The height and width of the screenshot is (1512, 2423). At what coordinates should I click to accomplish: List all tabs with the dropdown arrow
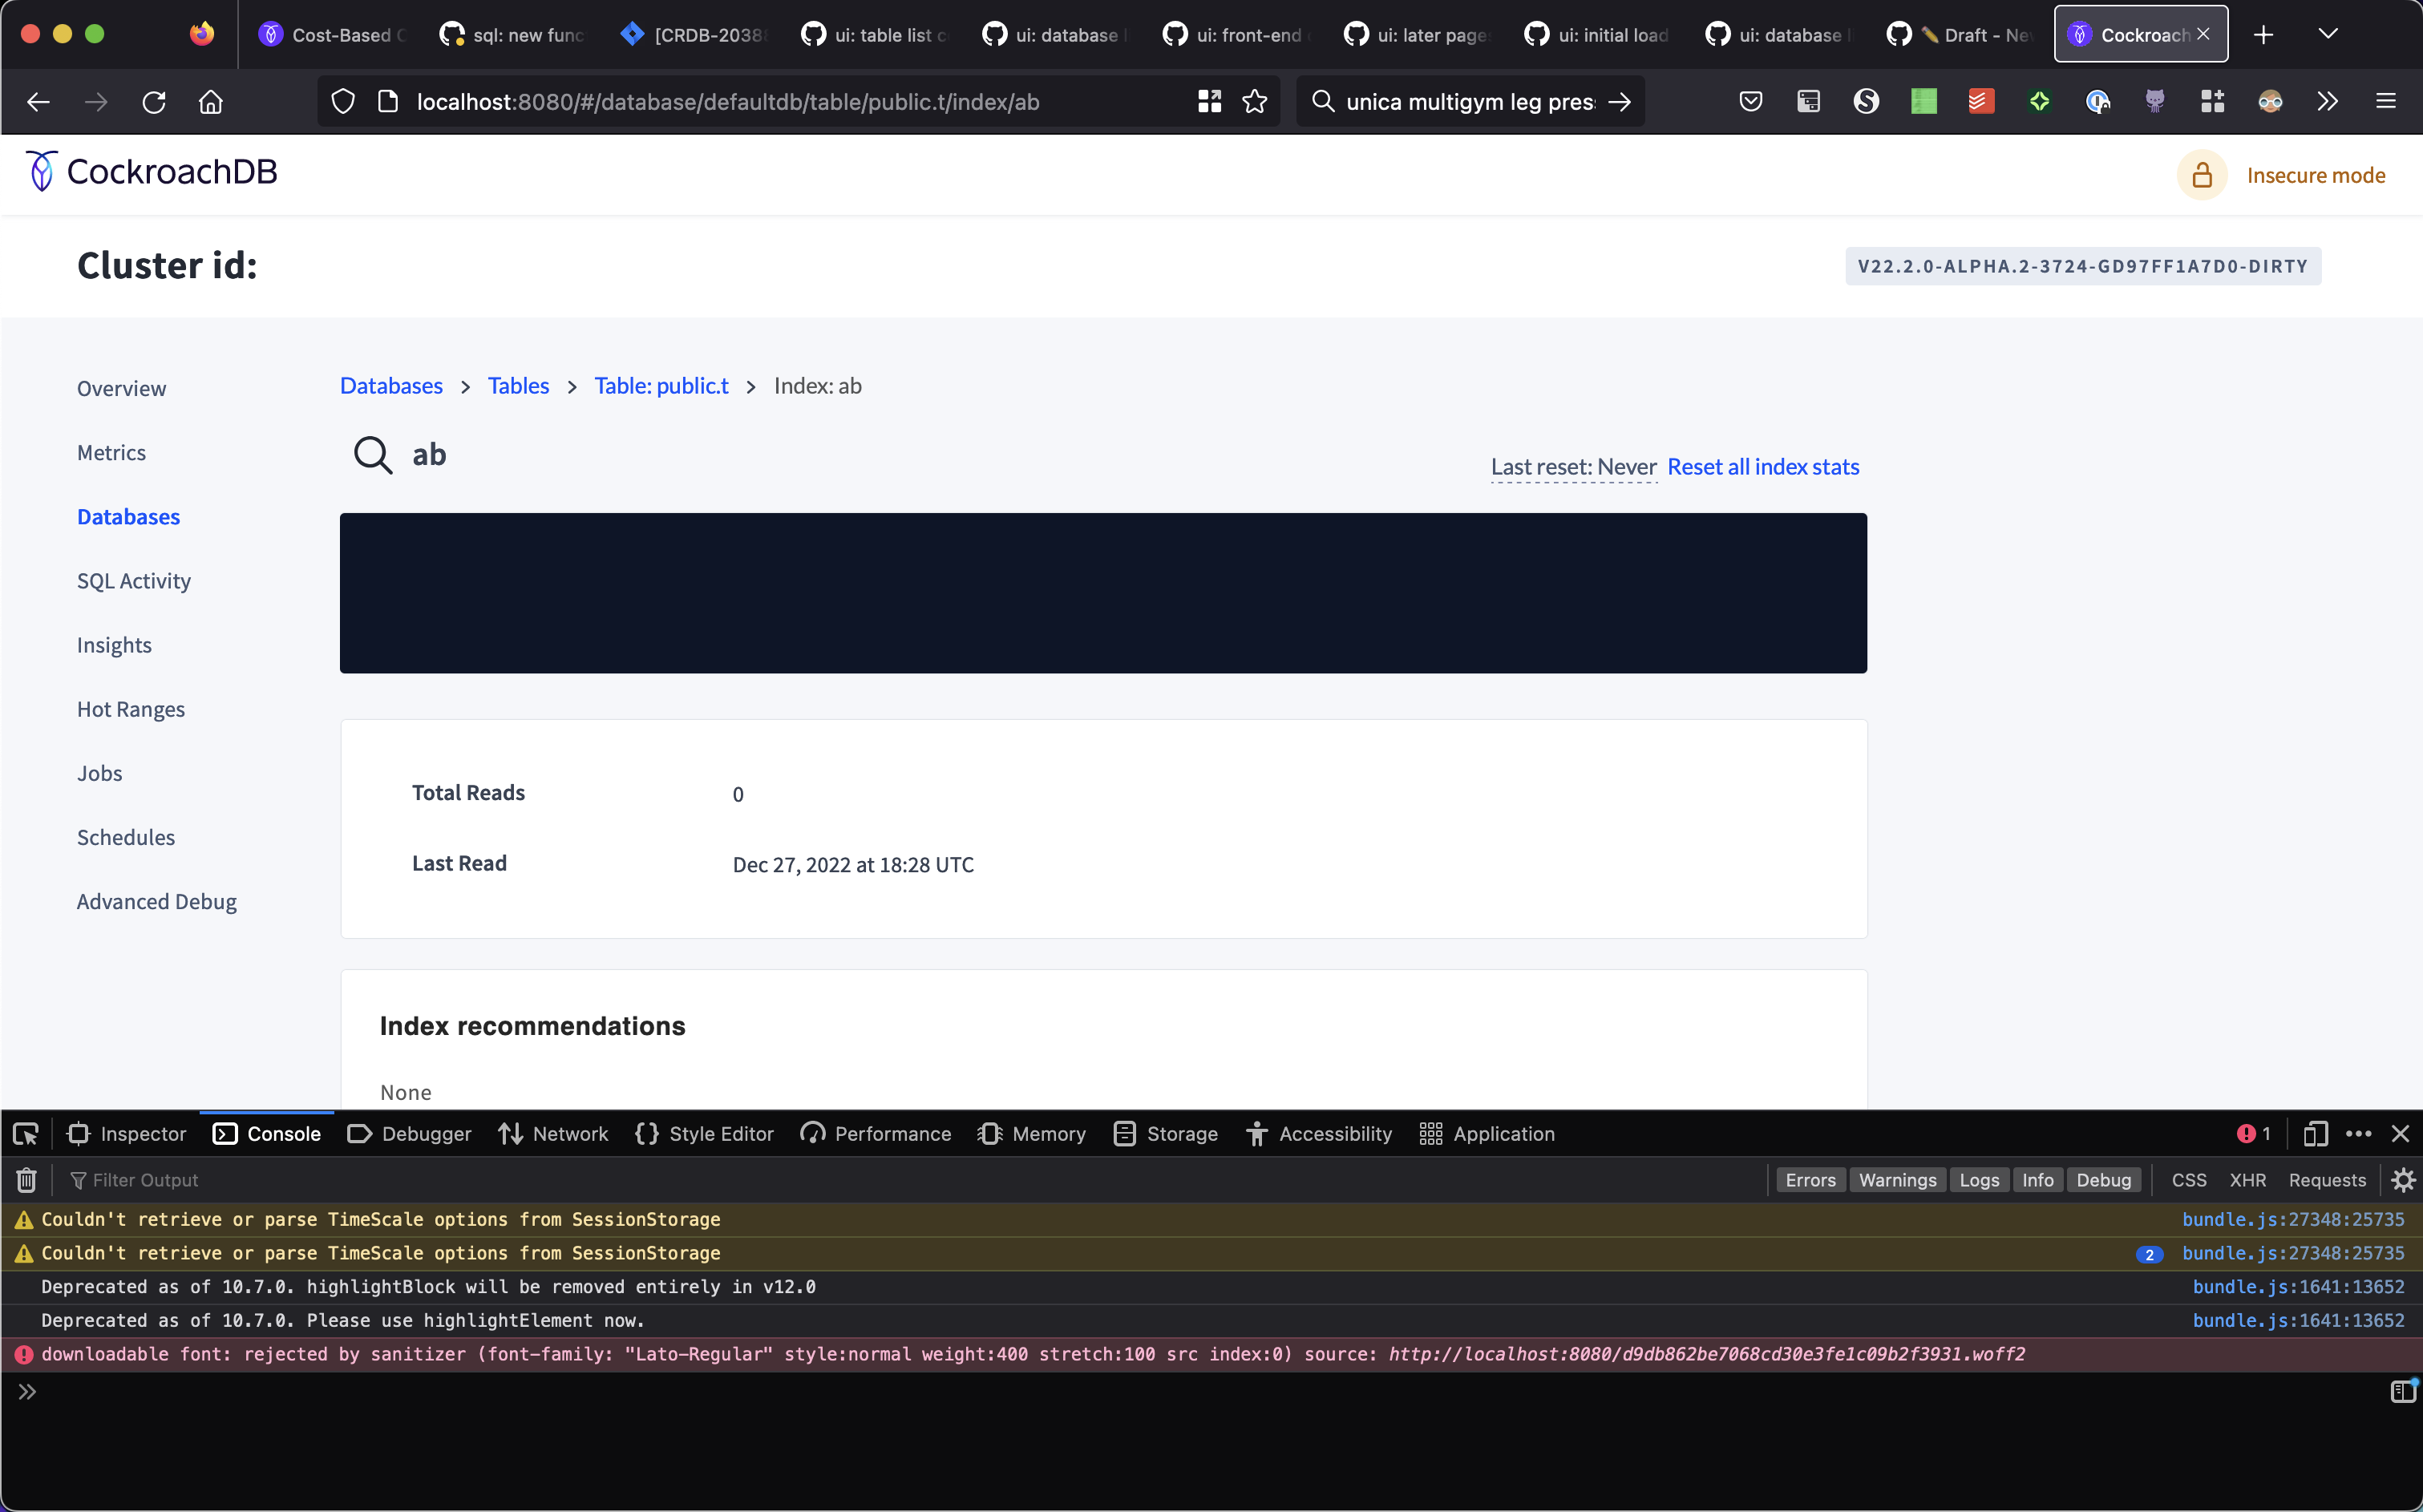(x=2328, y=35)
